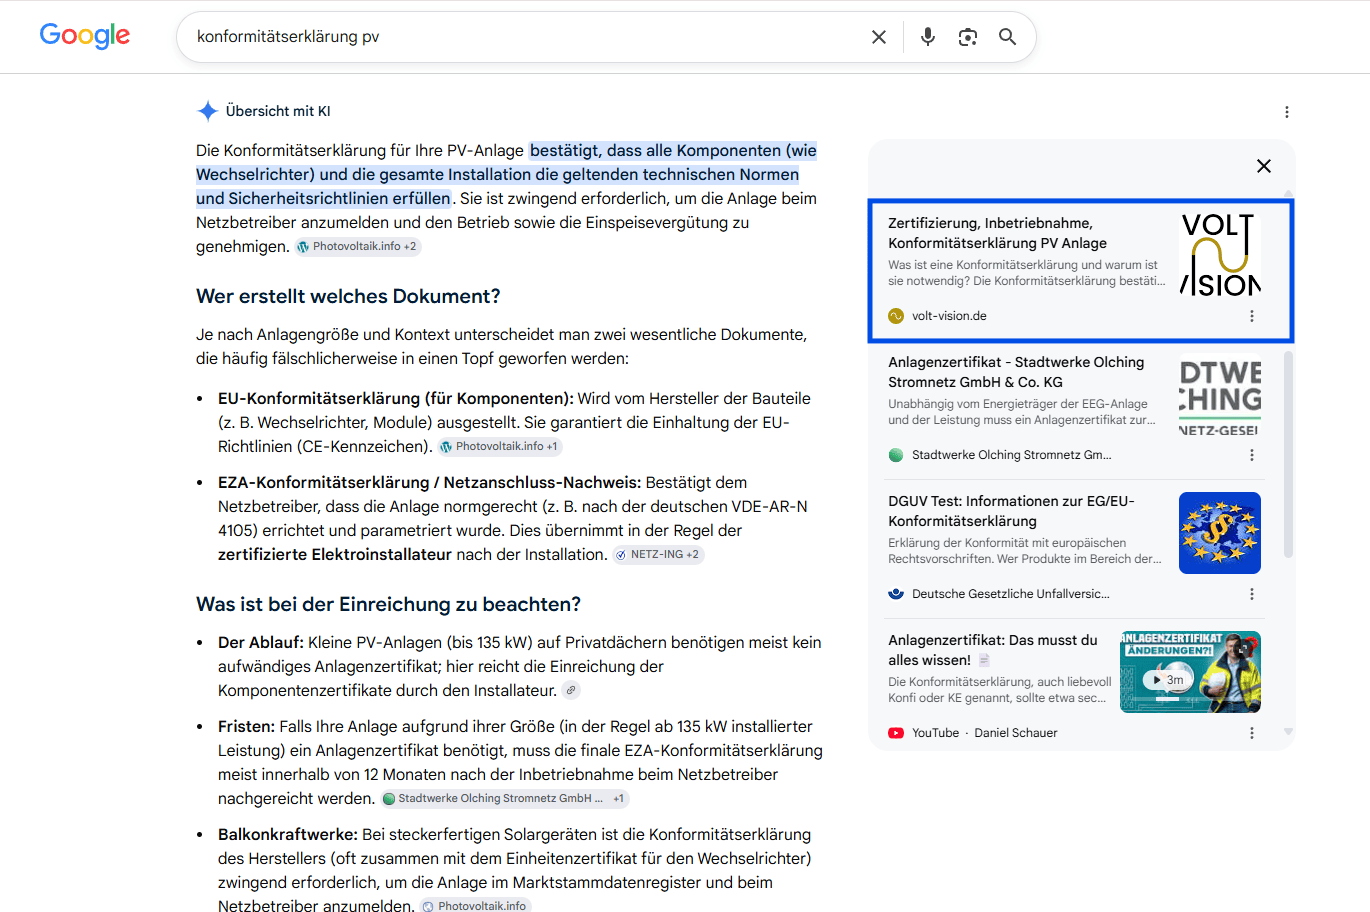This screenshot has width=1370, height=912.
Task: Click the DGUV EU stars thumbnail
Action: point(1220,533)
